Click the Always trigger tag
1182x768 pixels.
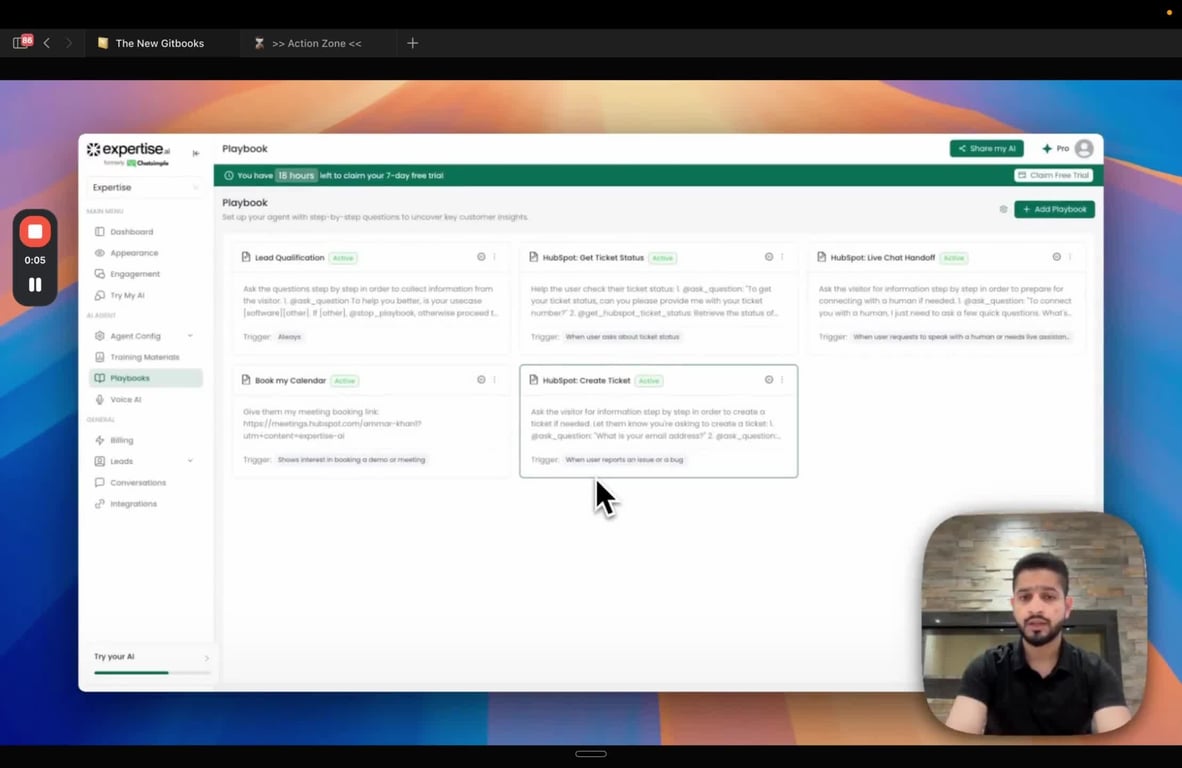click(289, 337)
